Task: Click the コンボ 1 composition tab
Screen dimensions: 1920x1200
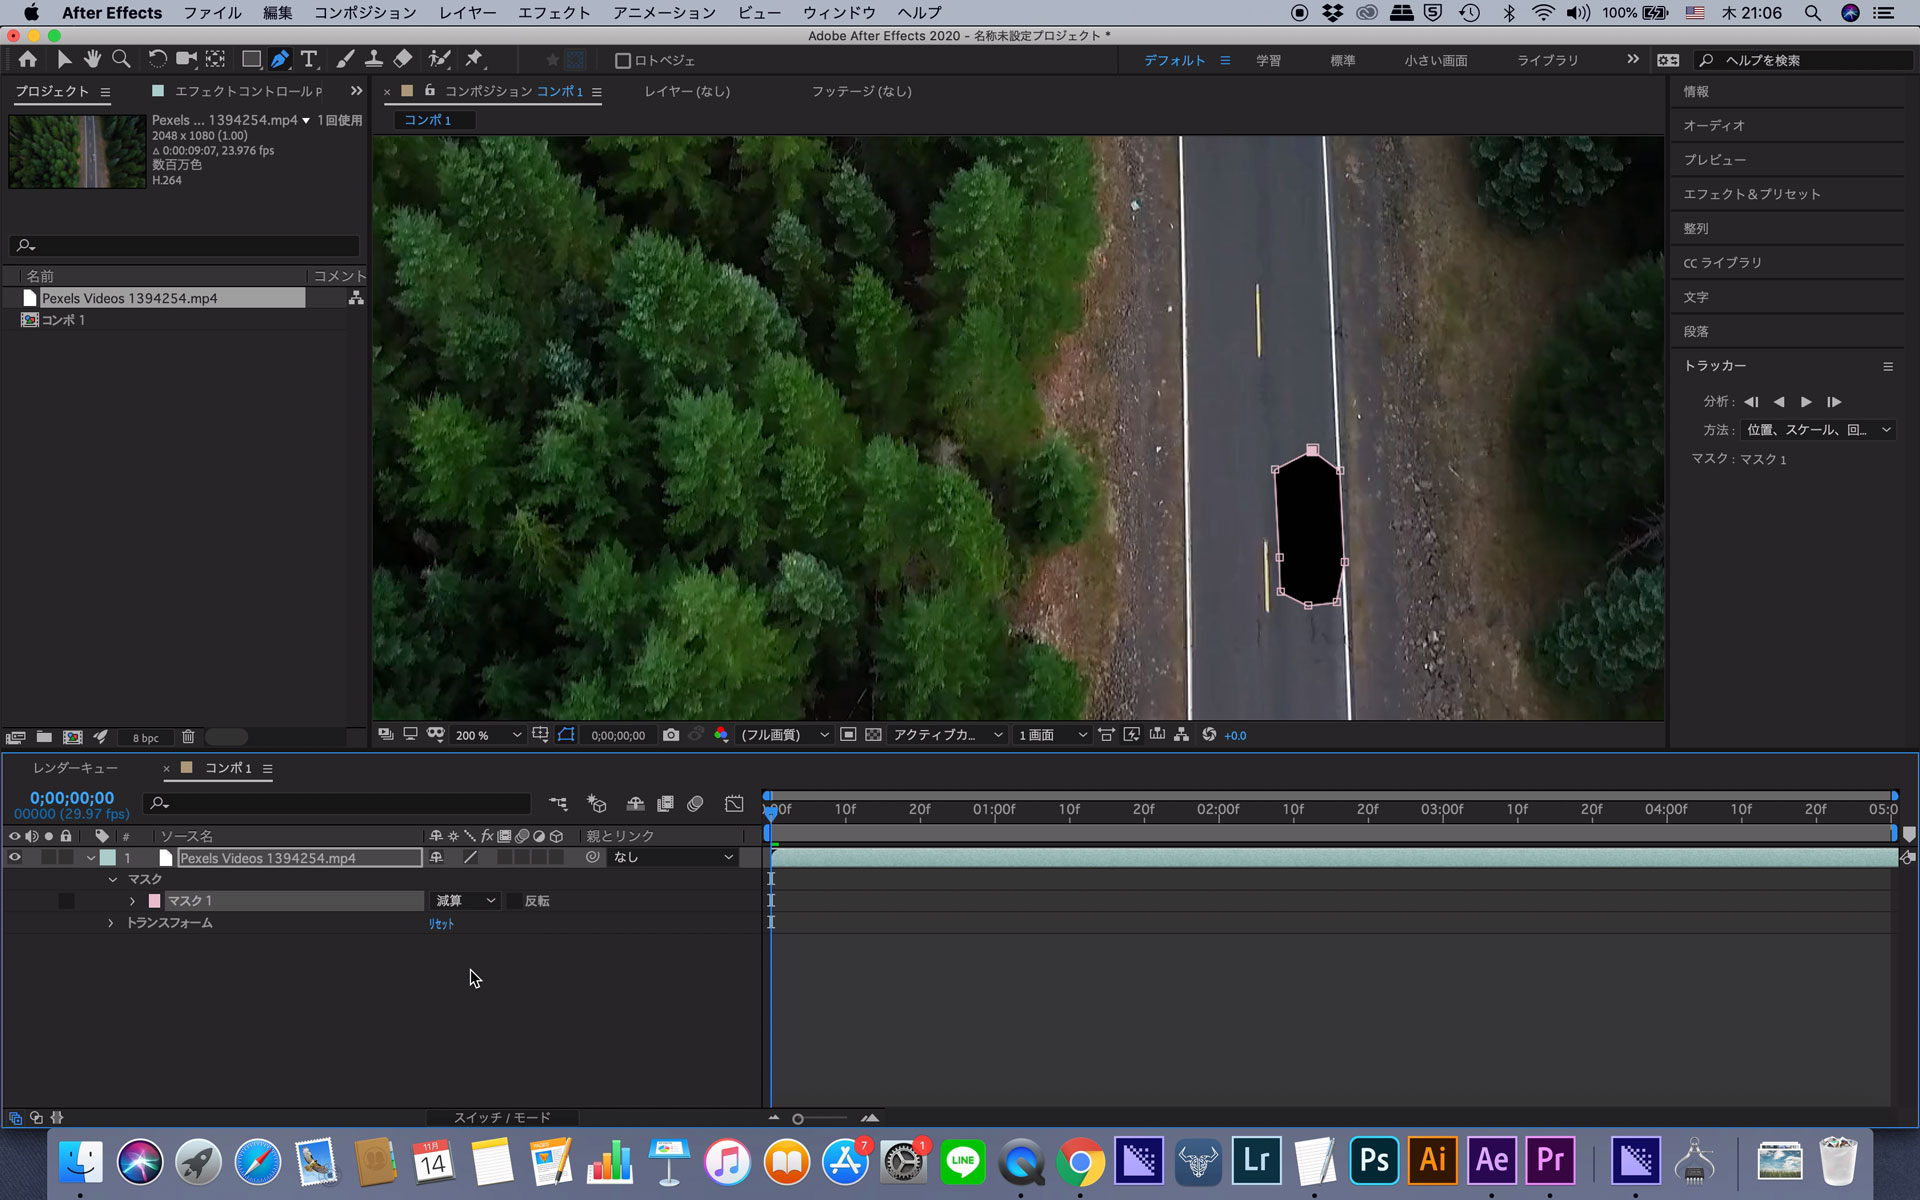Action: click(427, 120)
